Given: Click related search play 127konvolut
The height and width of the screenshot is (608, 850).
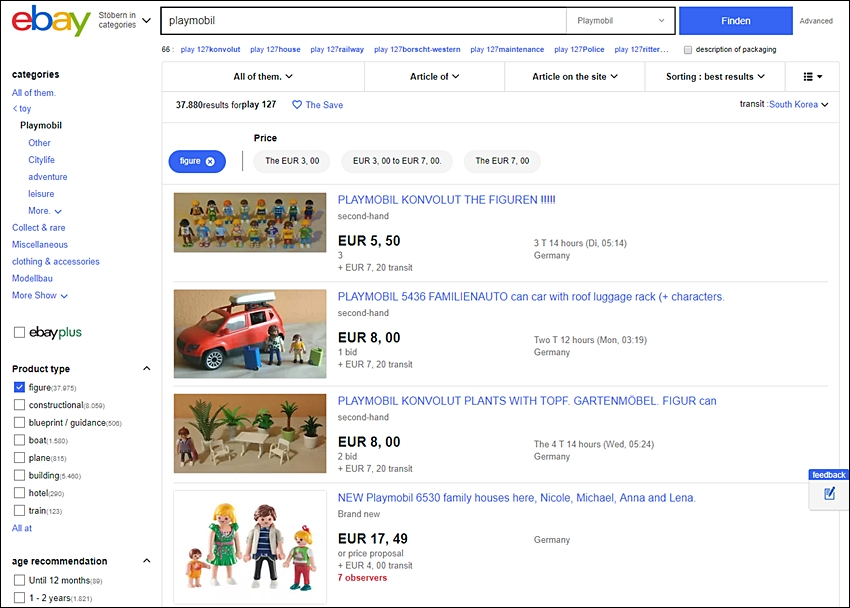Looking at the screenshot, I should coord(210,49).
